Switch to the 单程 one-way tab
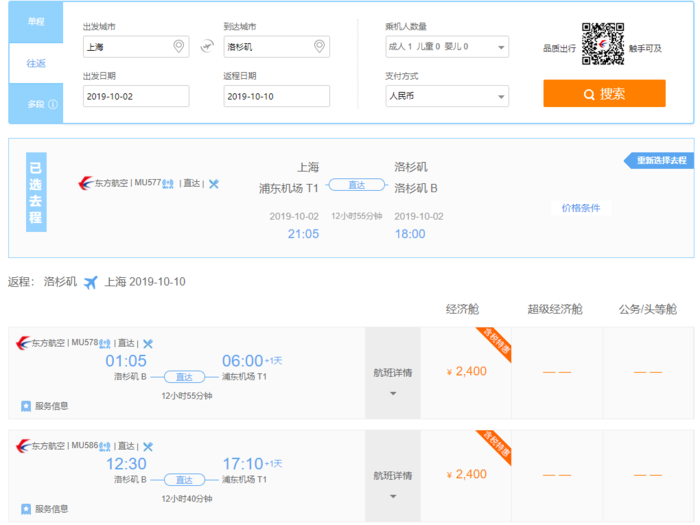The height and width of the screenshot is (525, 700). 36,21
